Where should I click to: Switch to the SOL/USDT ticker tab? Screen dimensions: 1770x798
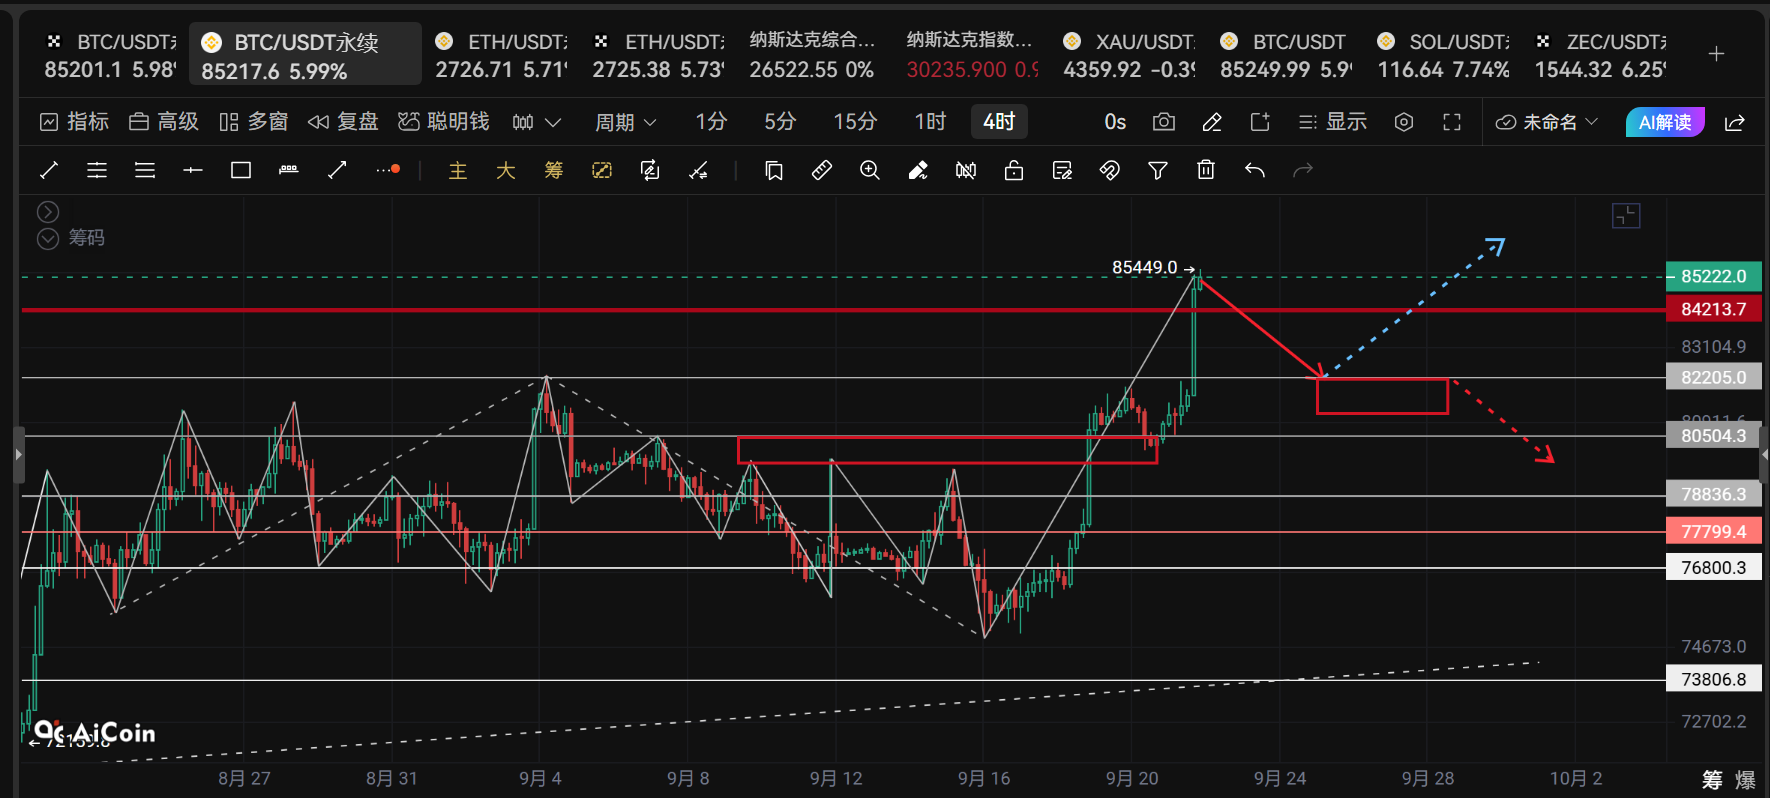tap(1444, 55)
